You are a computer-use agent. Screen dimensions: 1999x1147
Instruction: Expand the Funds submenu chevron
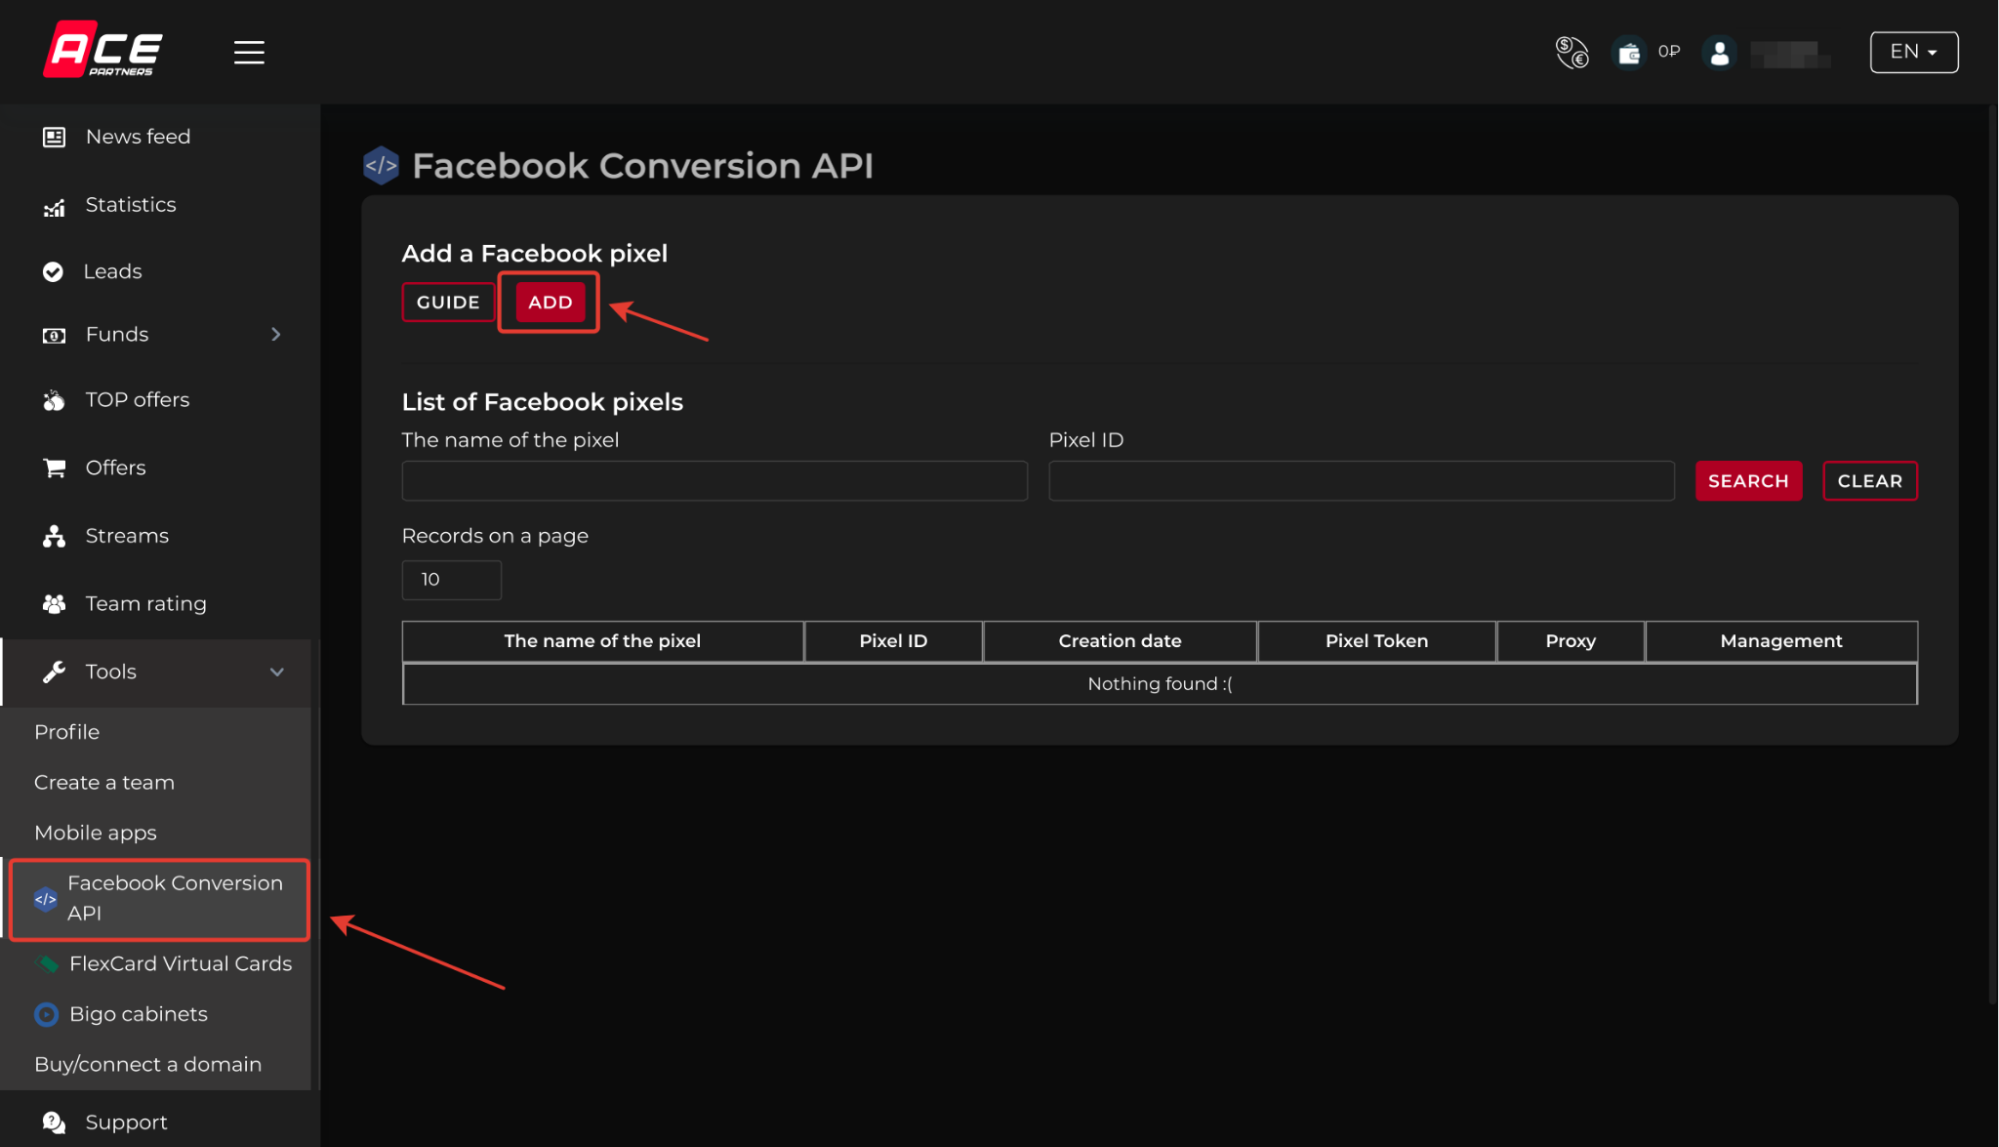coord(276,334)
